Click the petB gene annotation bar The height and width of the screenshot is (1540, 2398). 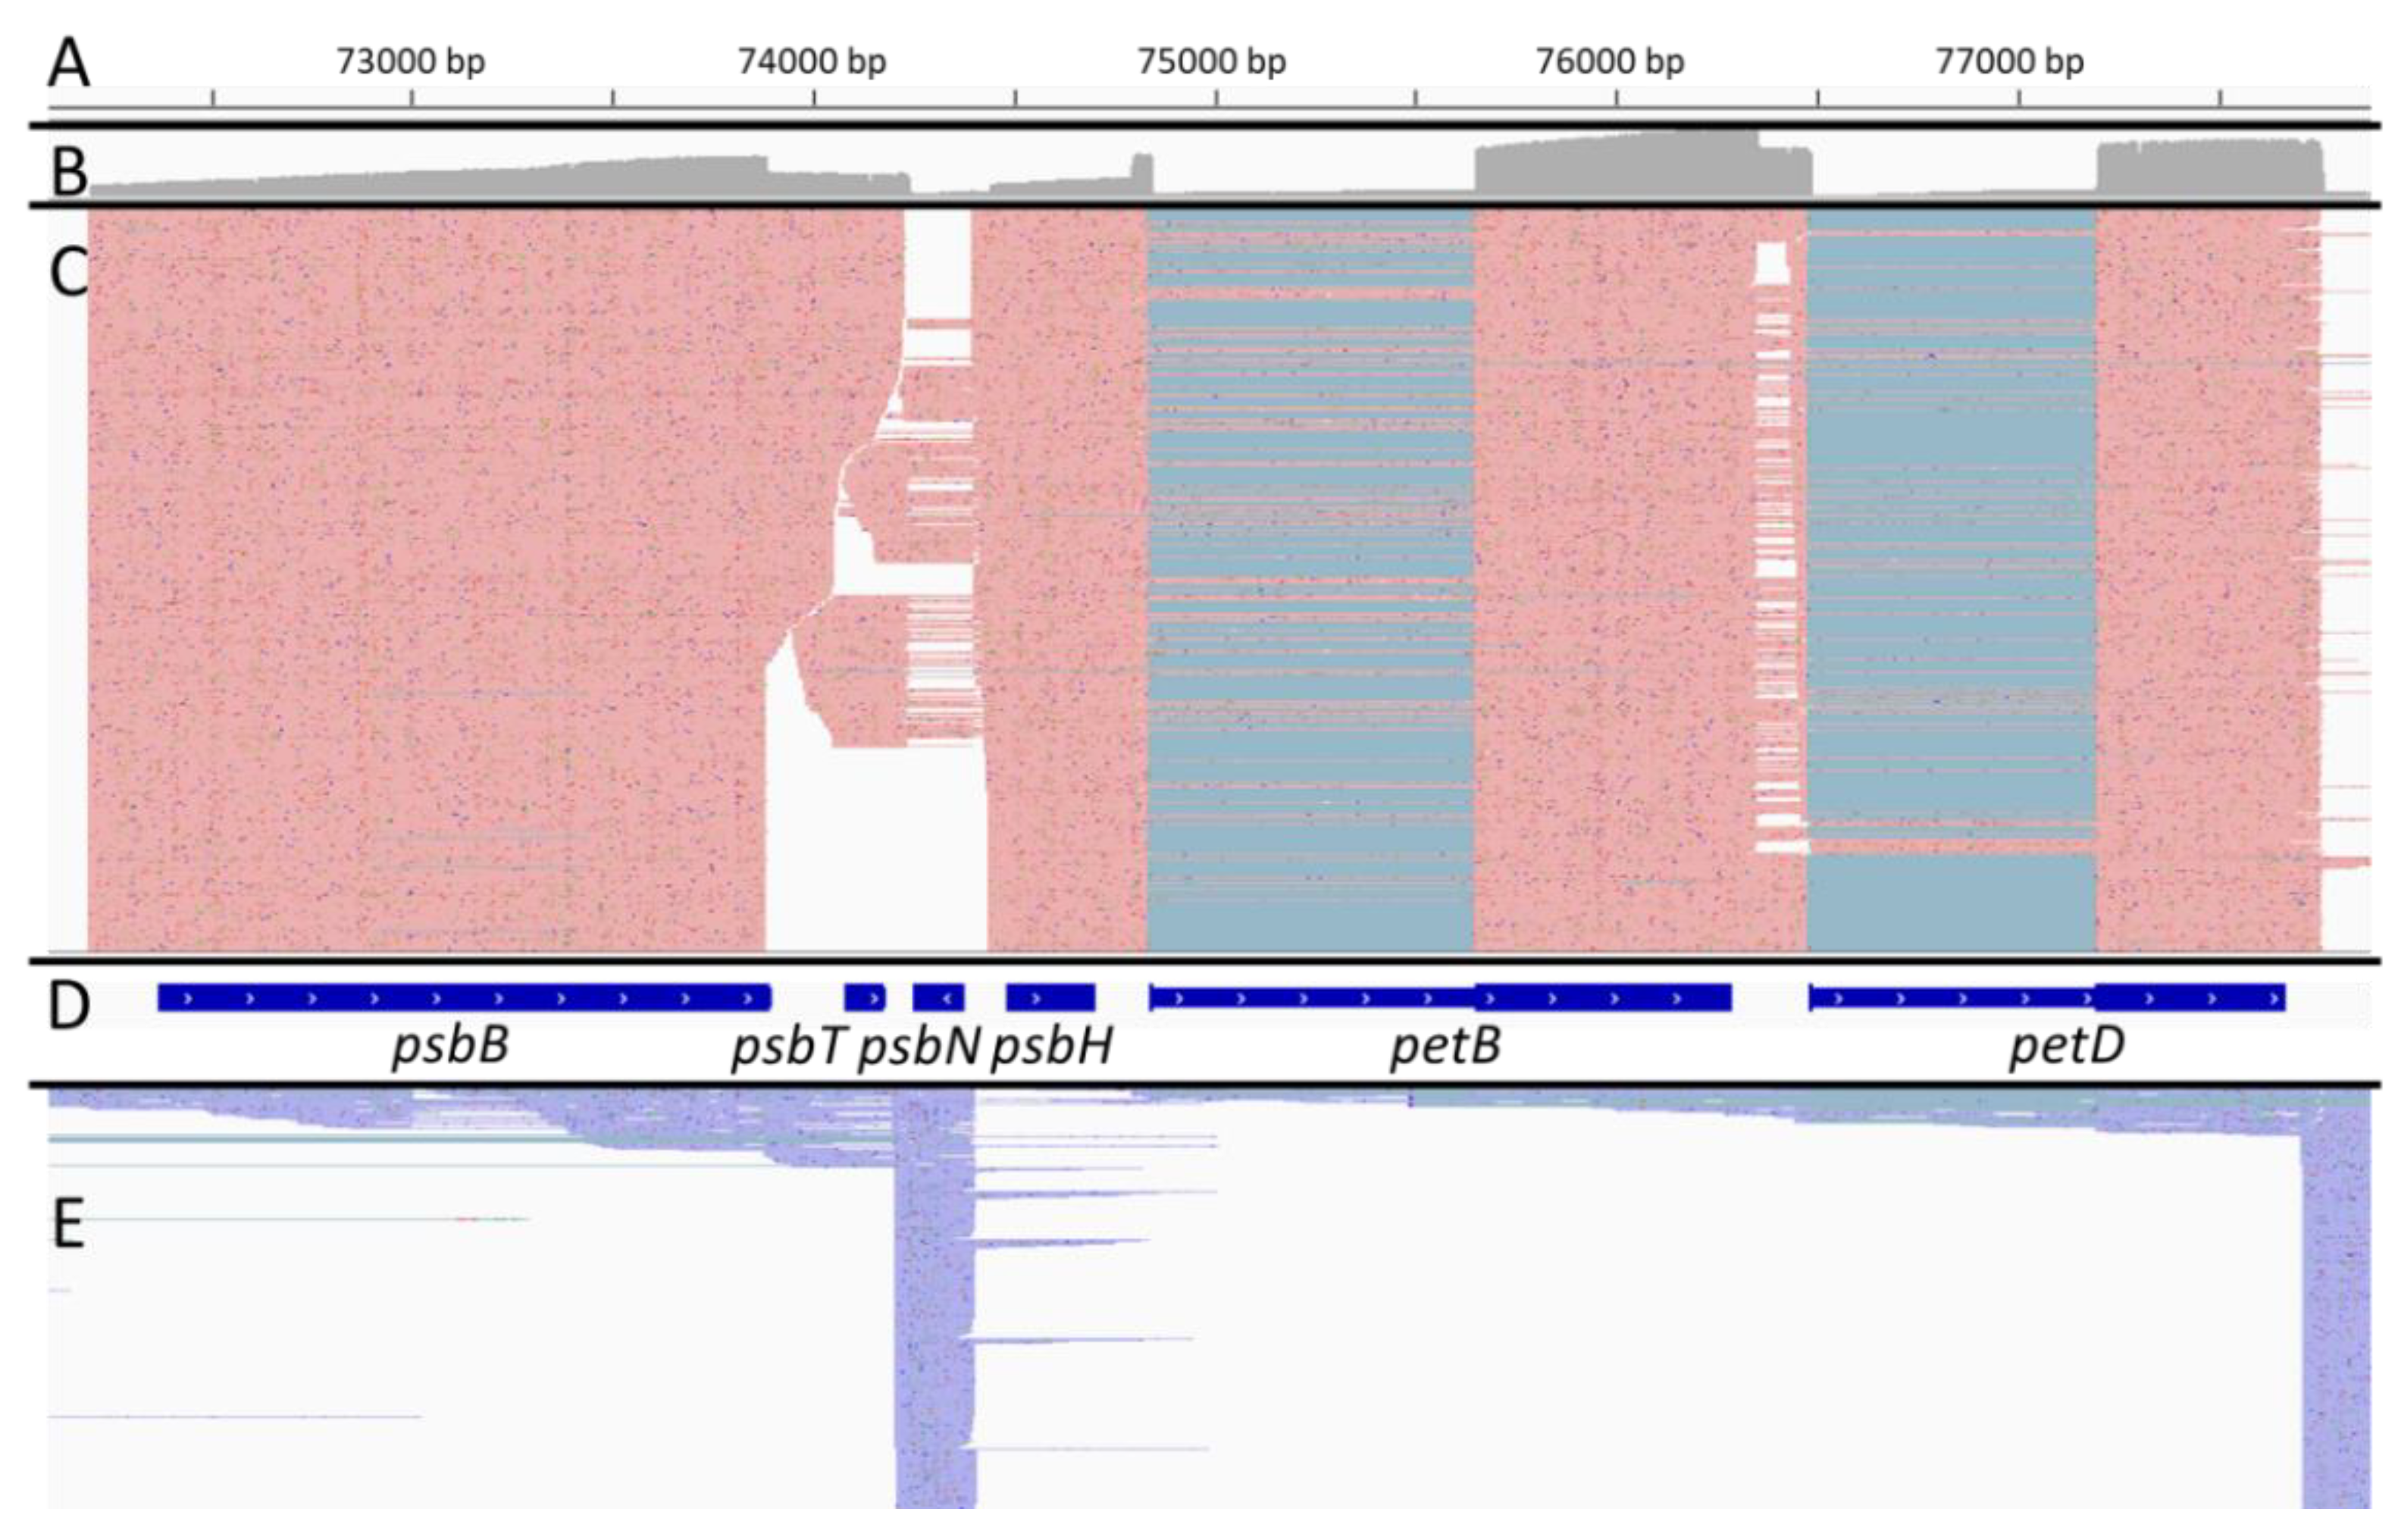(1440, 997)
